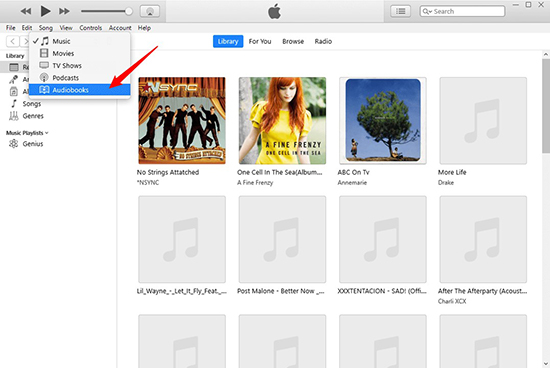550x368 pixels.
Task: Go back with the back arrow button
Action: (x=13, y=41)
